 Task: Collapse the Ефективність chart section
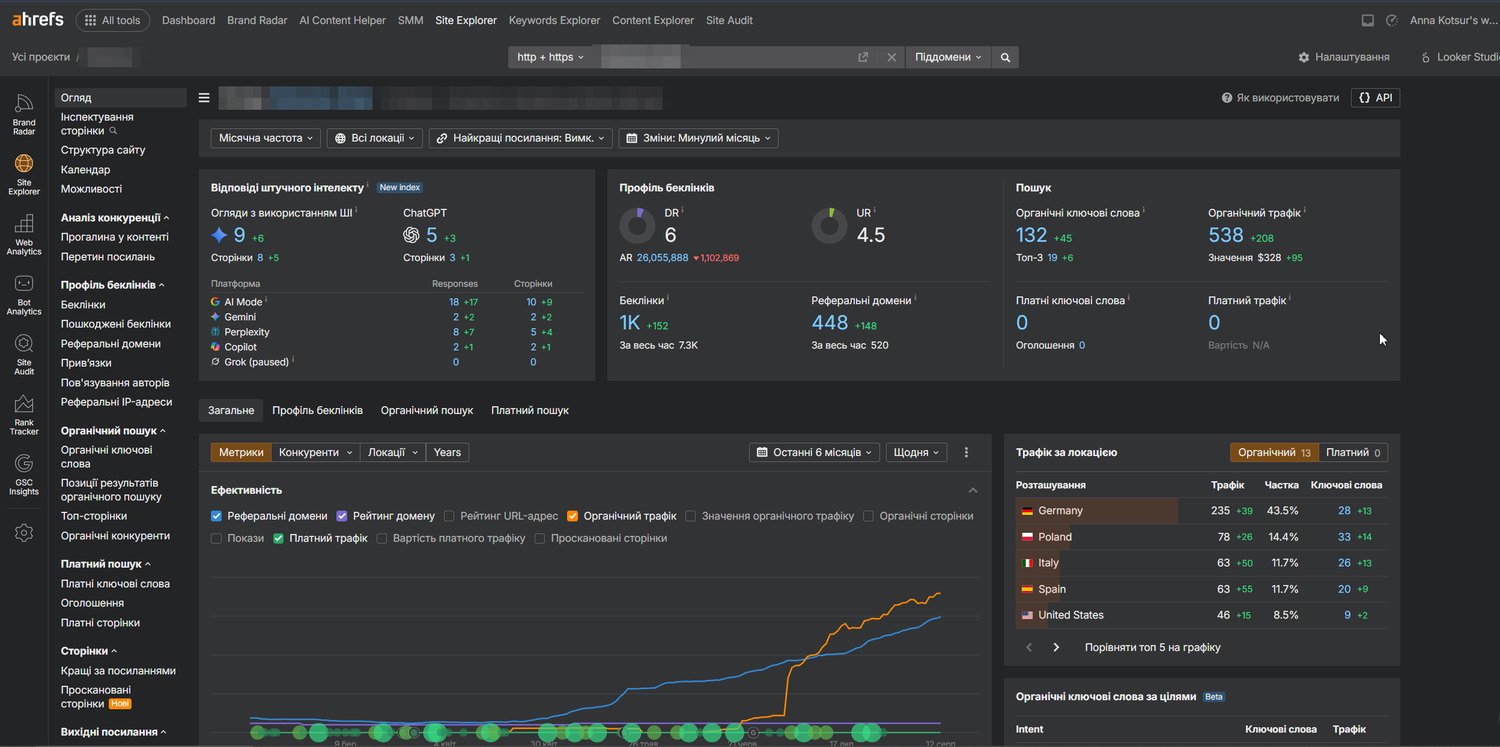[973, 490]
